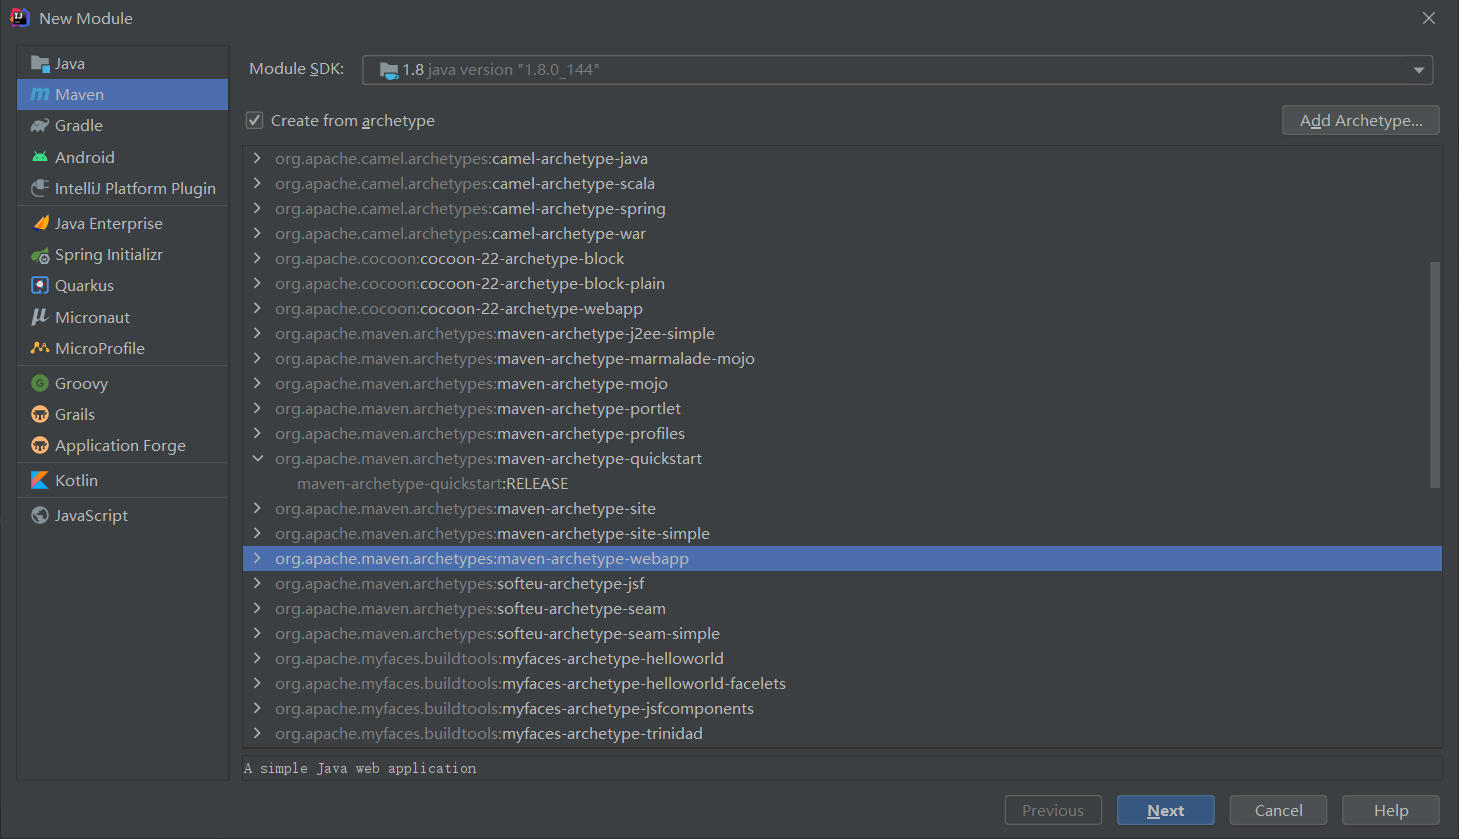Expand cocoon-22-archetype-block chevron
The image size is (1459, 839).
(x=258, y=258)
